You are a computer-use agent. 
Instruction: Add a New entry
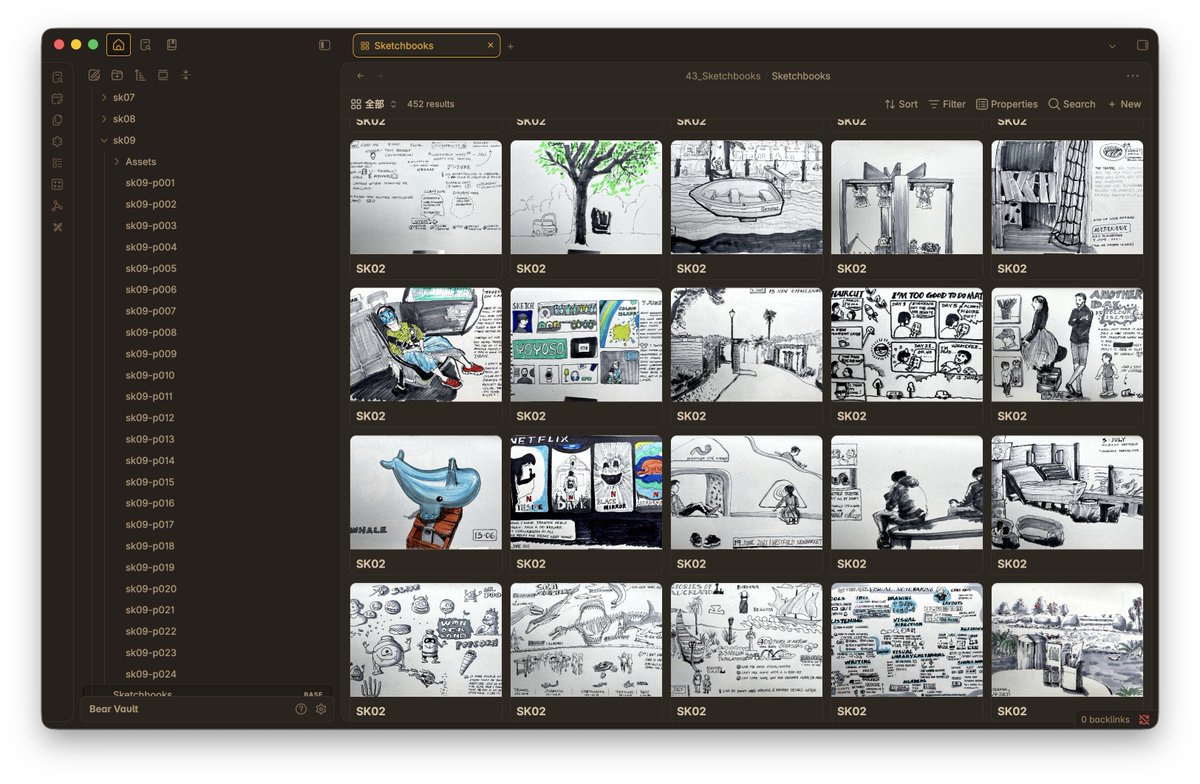pos(1124,104)
